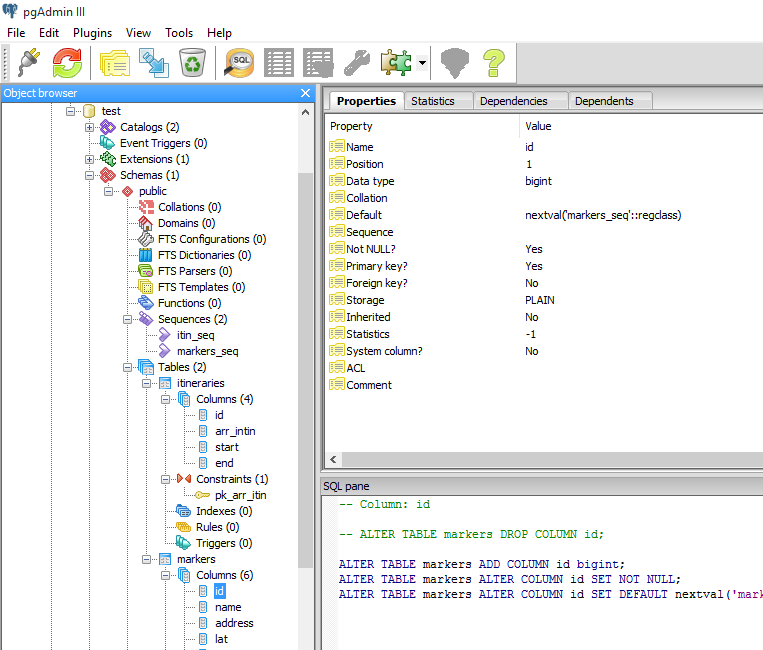
Task: Click the drop object recycle bin icon
Action: click(192, 63)
